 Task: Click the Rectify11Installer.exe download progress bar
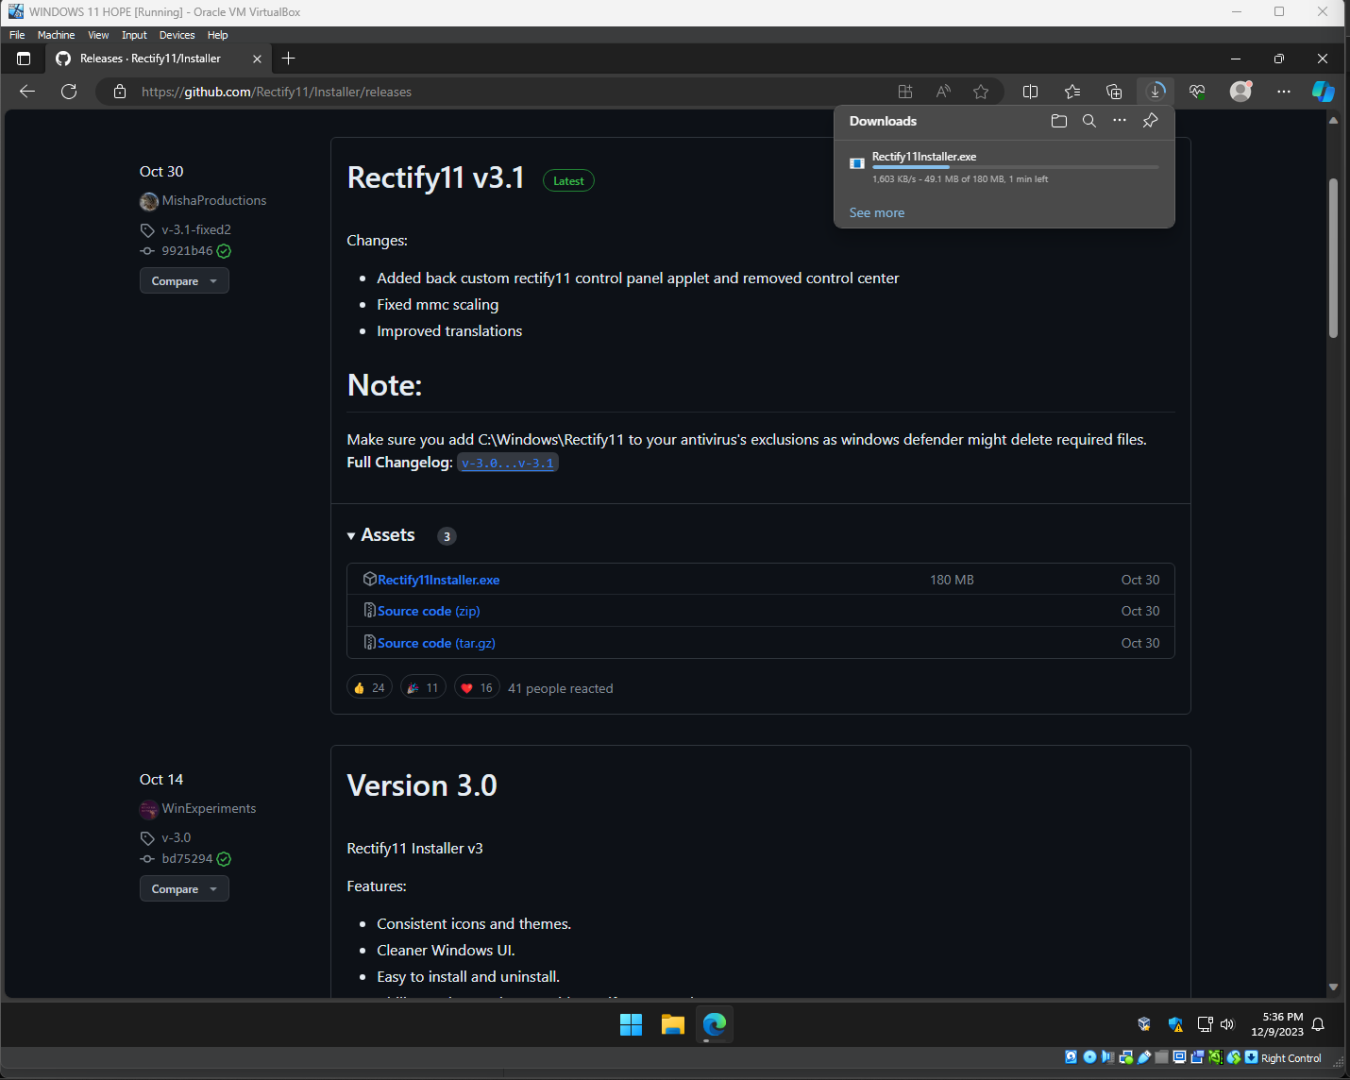(1015, 167)
